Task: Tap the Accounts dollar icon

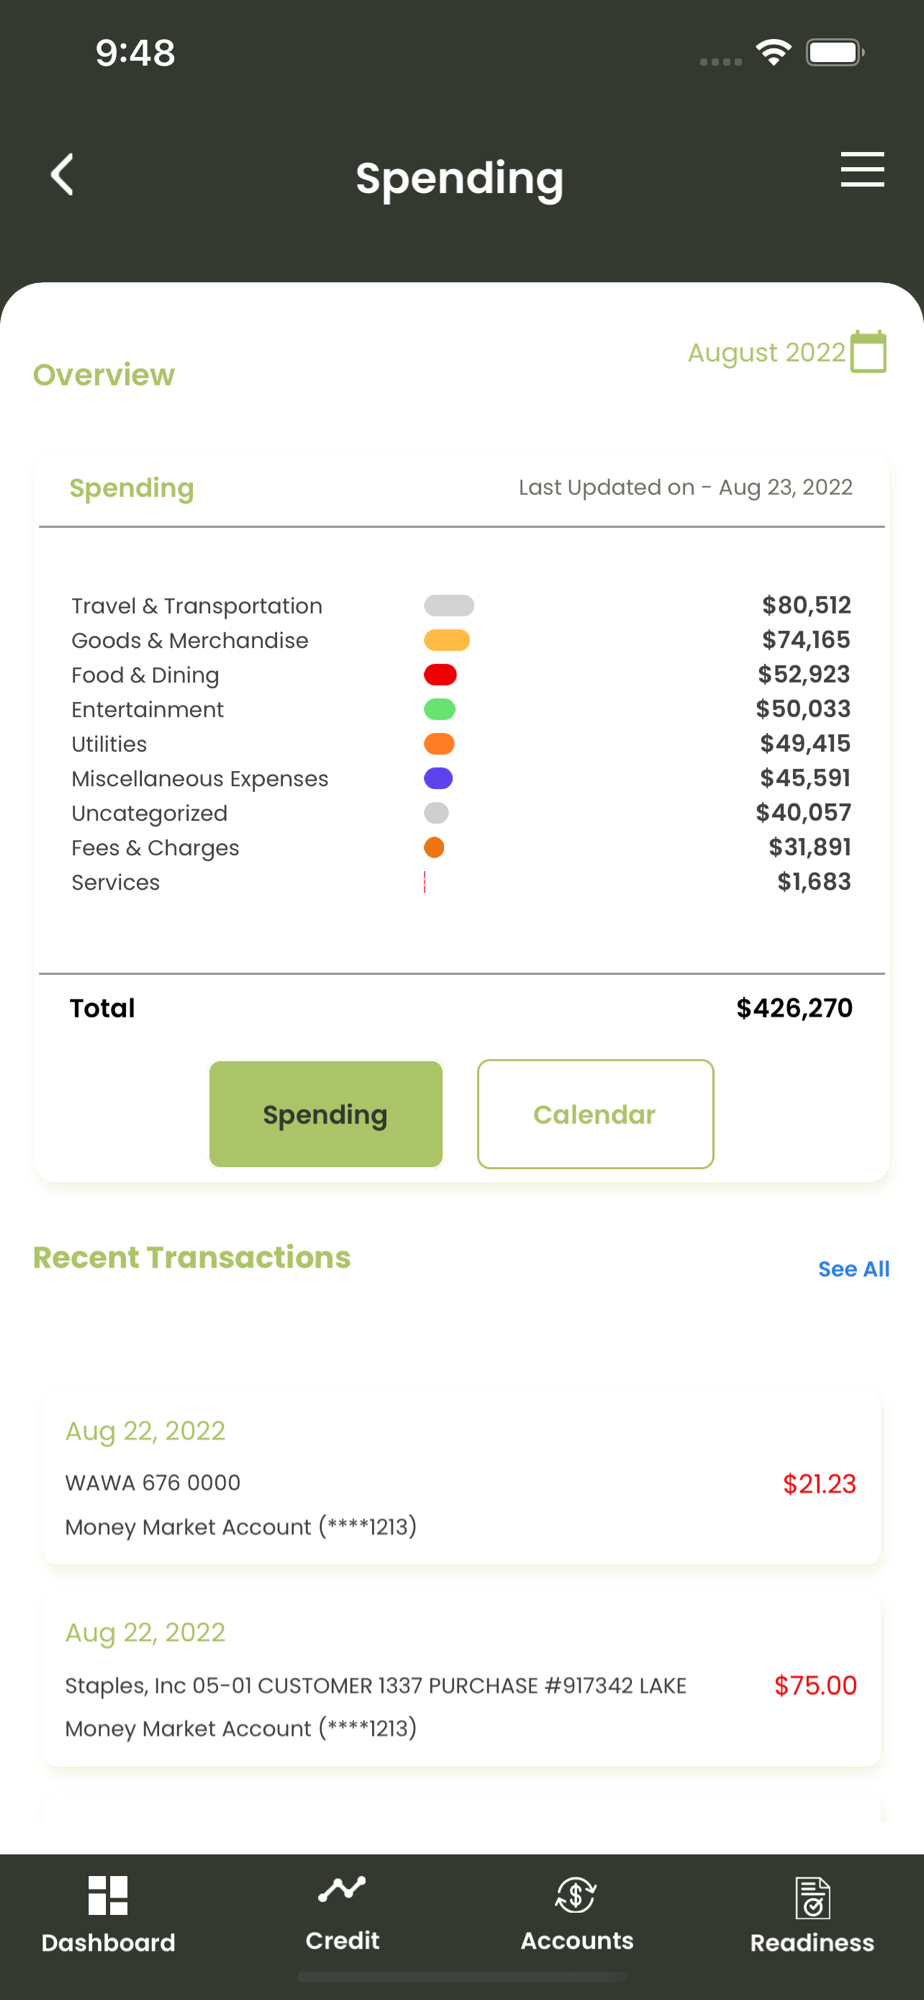Action: (576, 1894)
